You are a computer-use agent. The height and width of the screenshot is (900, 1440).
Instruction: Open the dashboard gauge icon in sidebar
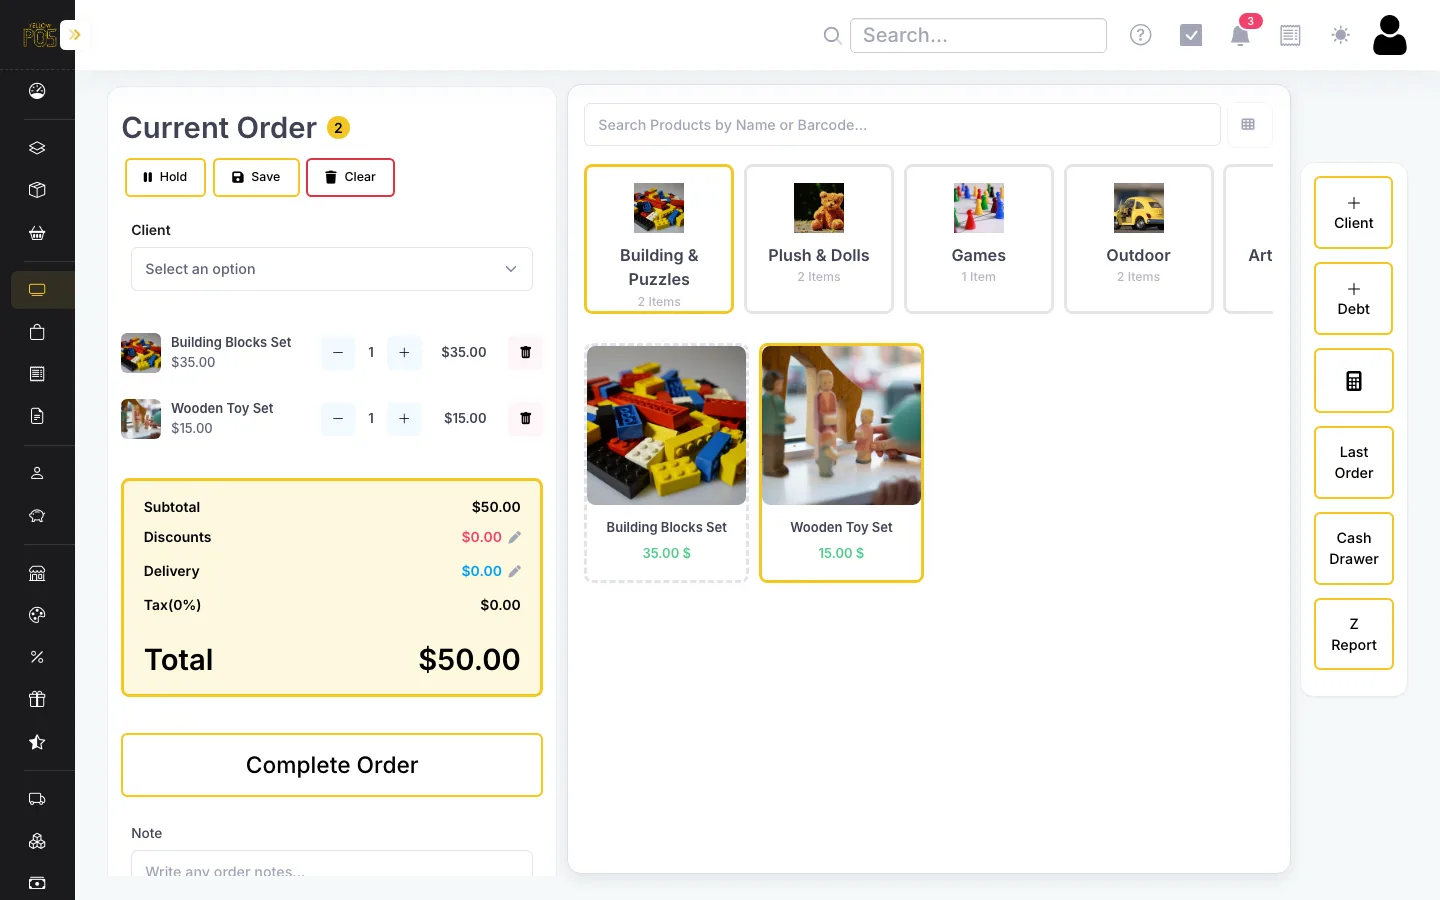click(37, 91)
